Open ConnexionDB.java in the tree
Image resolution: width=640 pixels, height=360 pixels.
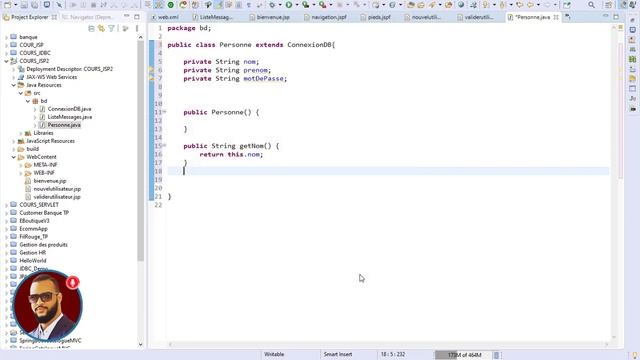(69, 109)
